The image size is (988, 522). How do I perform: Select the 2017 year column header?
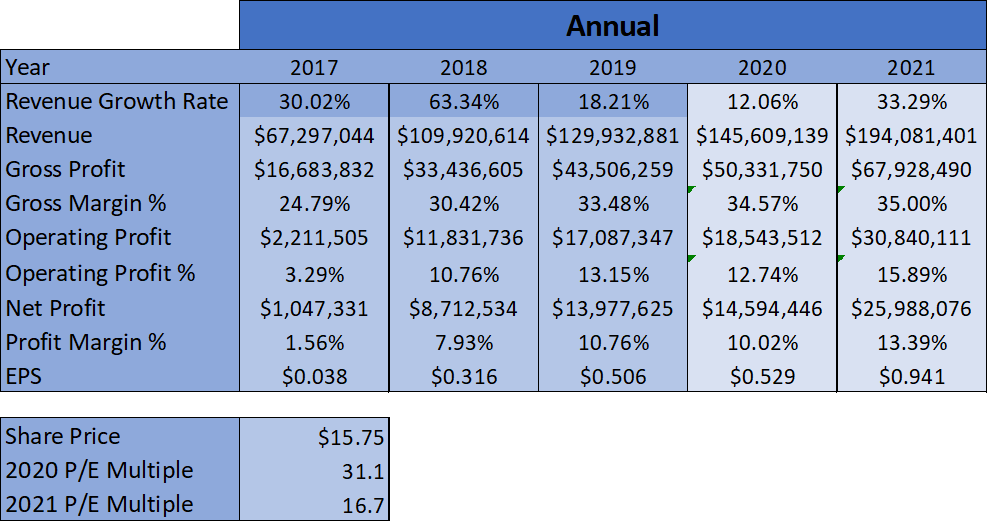coord(314,67)
